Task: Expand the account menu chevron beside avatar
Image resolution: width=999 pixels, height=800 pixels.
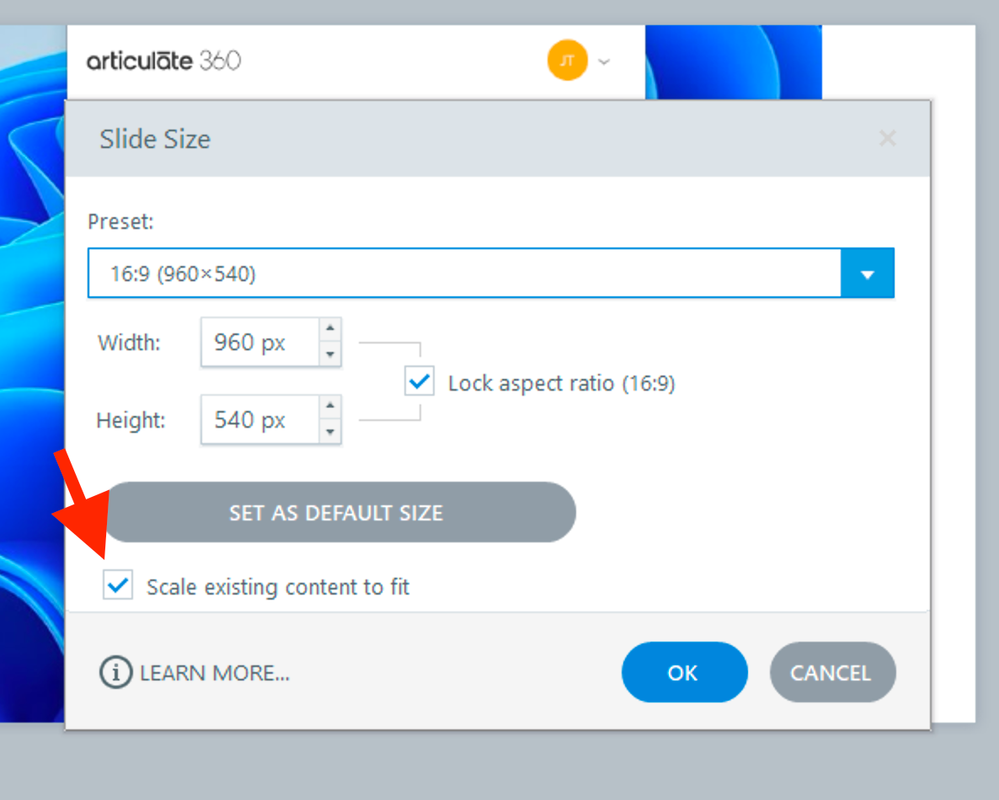Action: coord(604,62)
